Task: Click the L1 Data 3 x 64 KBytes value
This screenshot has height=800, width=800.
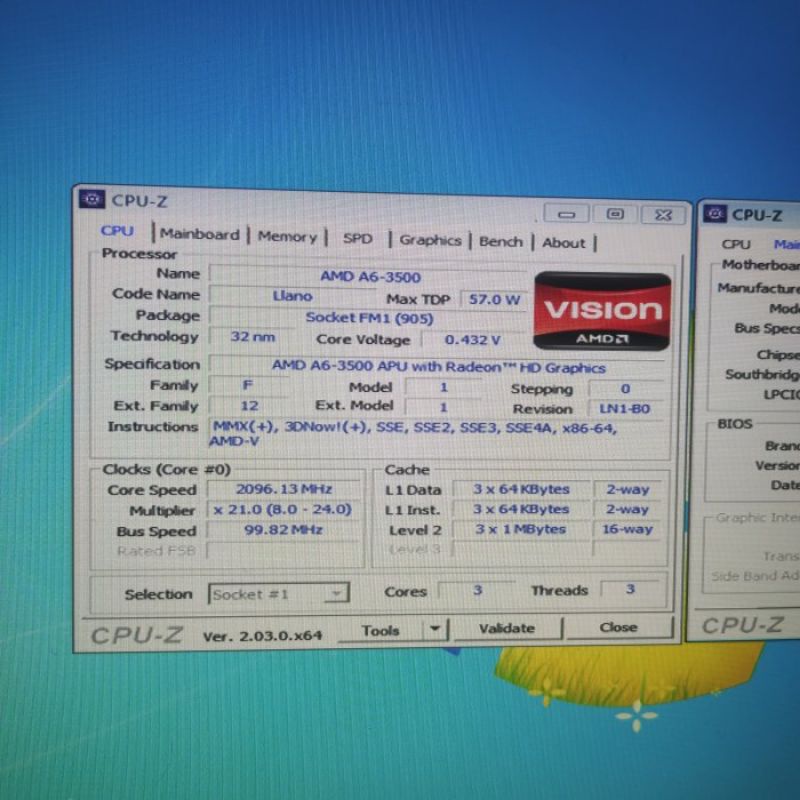Action: pyautogui.click(x=521, y=489)
